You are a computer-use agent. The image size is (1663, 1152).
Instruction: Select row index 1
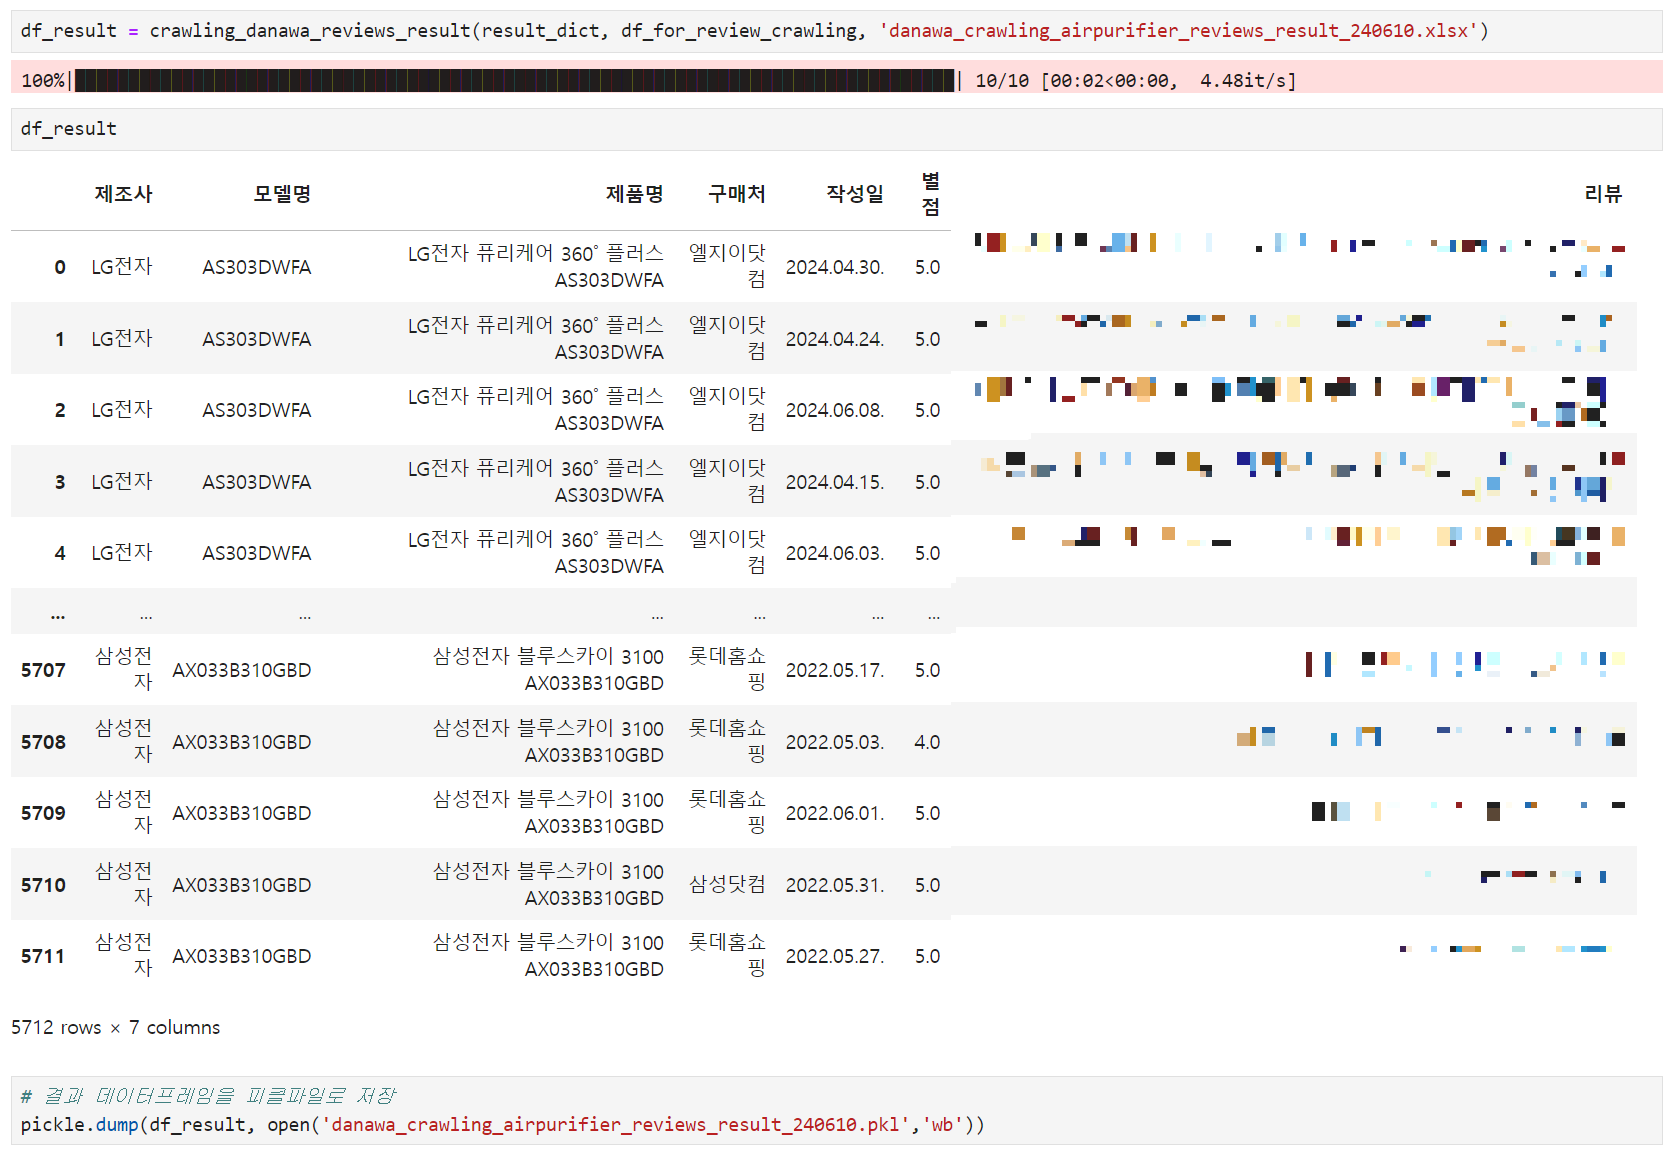(x=60, y=339)
